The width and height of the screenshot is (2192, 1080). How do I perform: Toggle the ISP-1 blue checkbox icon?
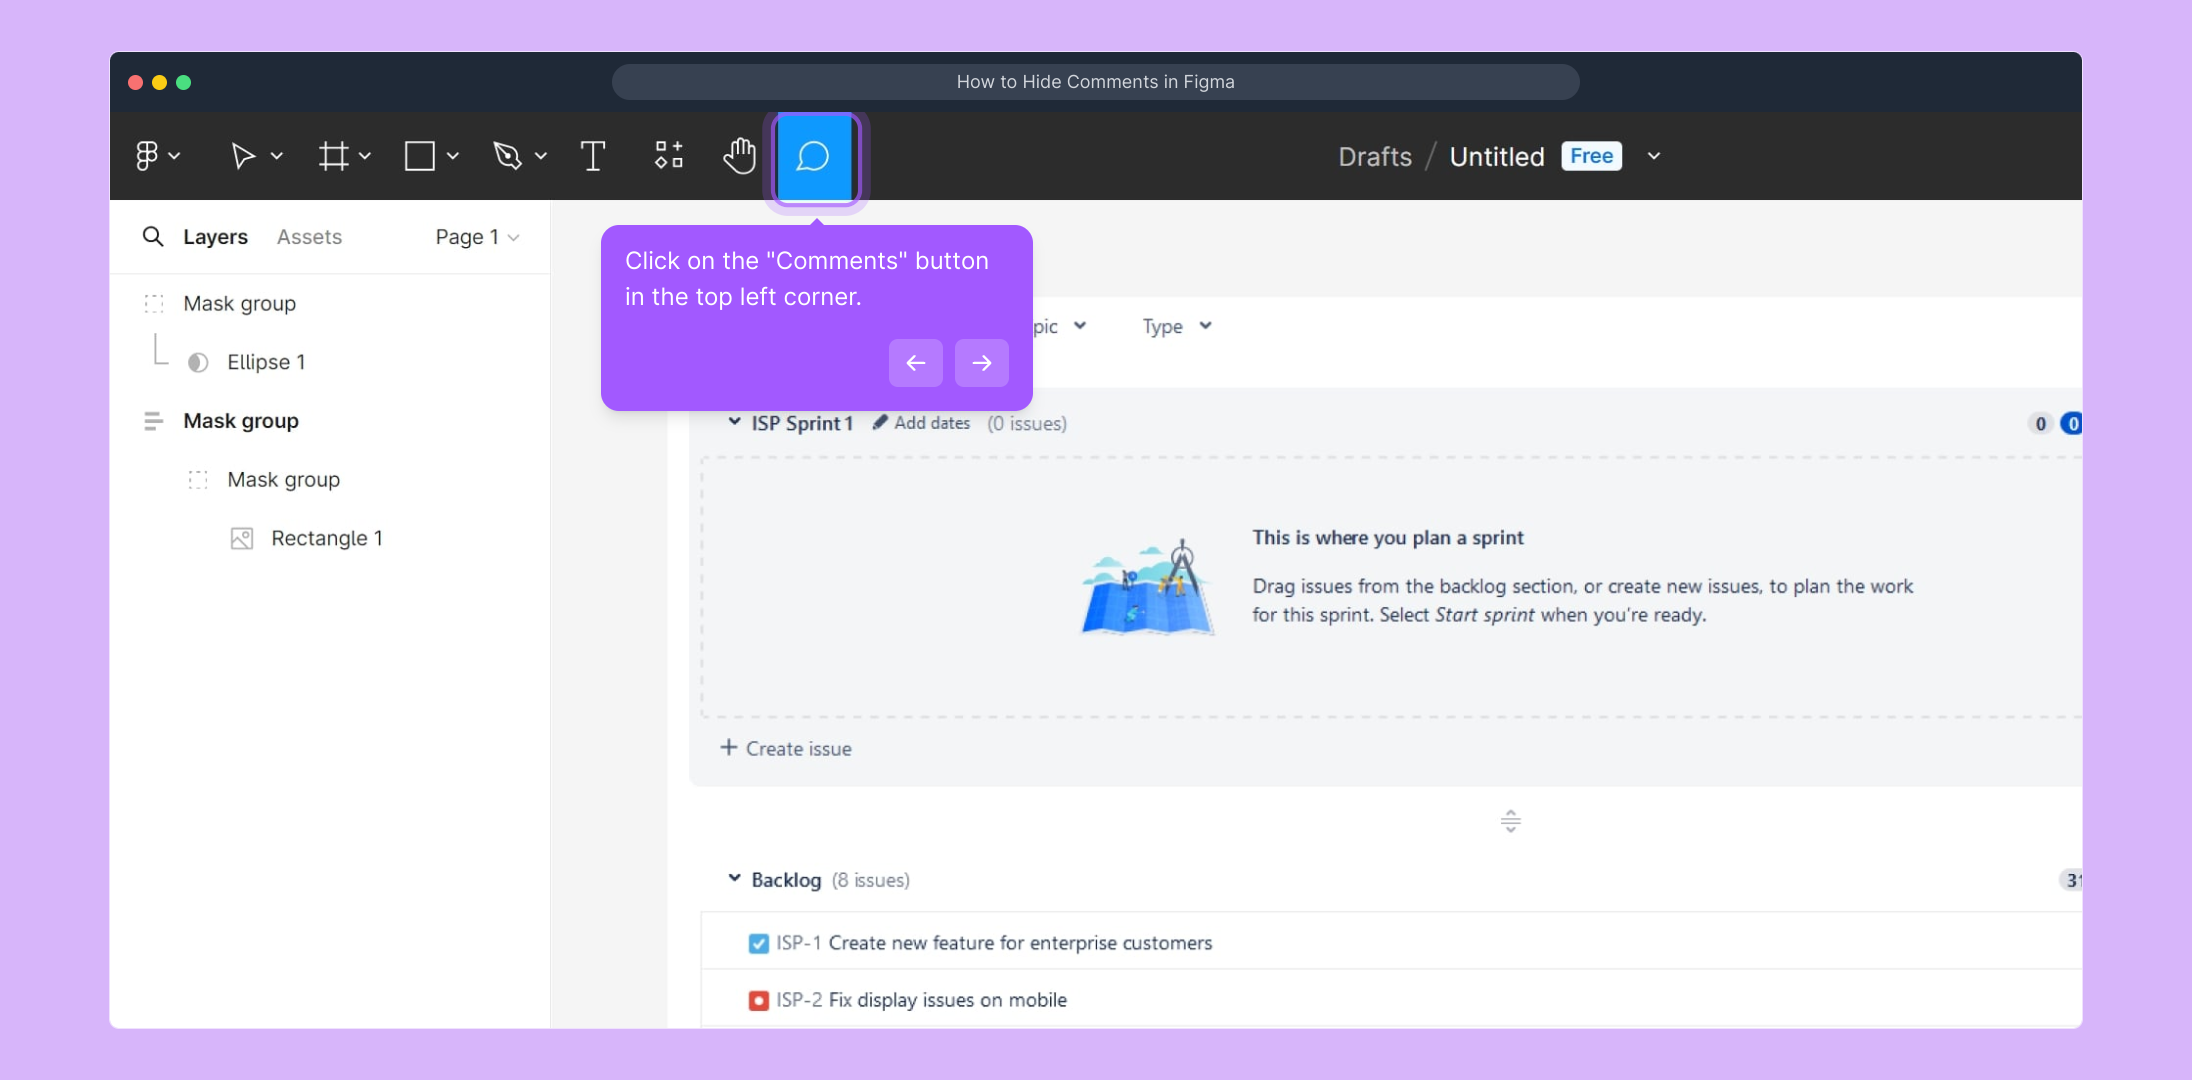pyautogui.click(x=758, y=943)
